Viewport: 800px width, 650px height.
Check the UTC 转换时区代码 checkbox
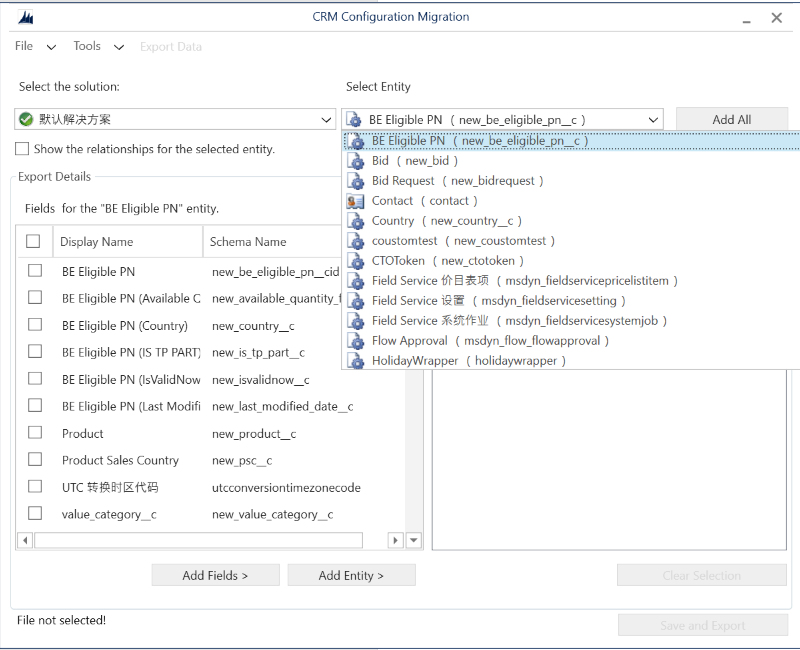[x=35, y=486]
